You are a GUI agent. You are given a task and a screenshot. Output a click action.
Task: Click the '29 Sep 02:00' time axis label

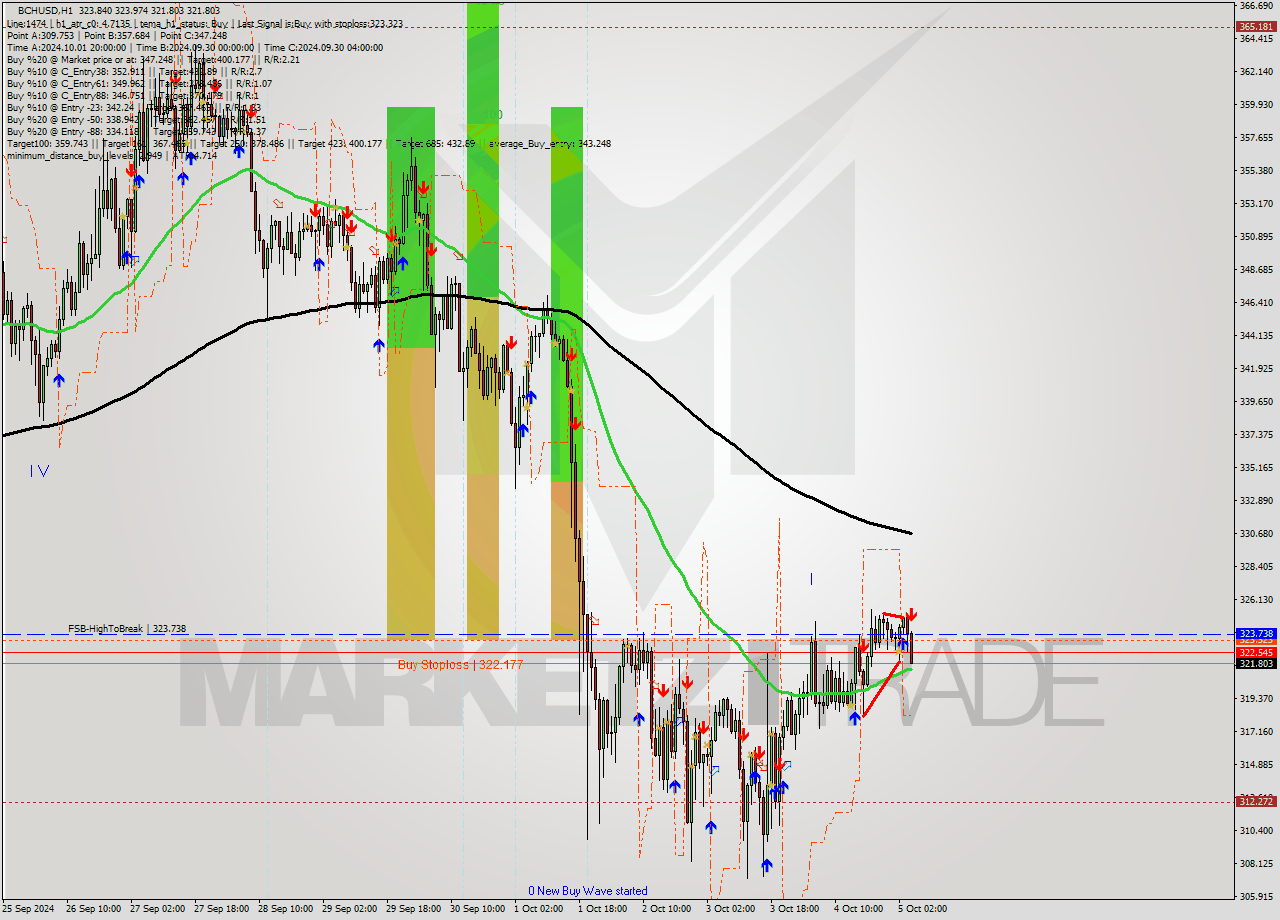pos(349,909)
